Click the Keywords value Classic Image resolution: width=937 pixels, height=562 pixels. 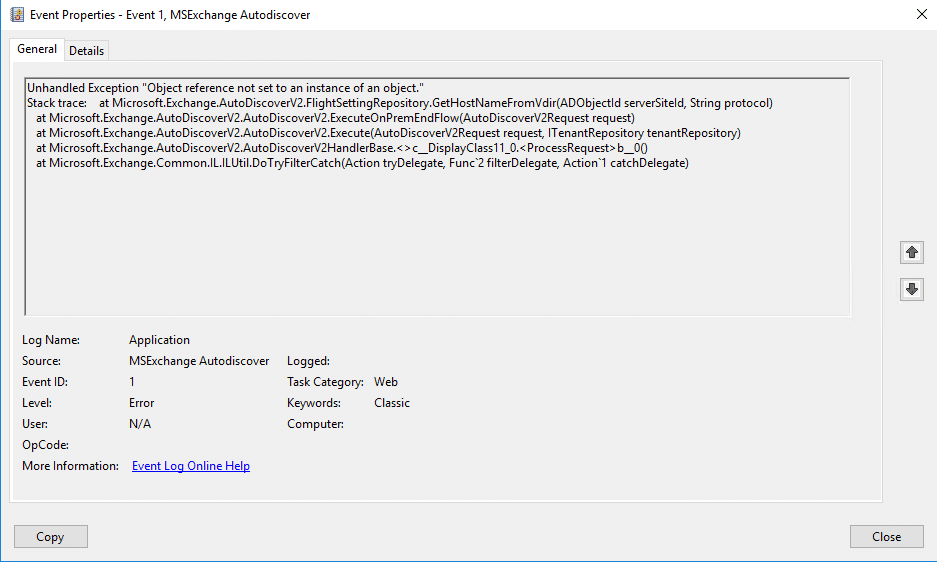(x=392, y=402)
